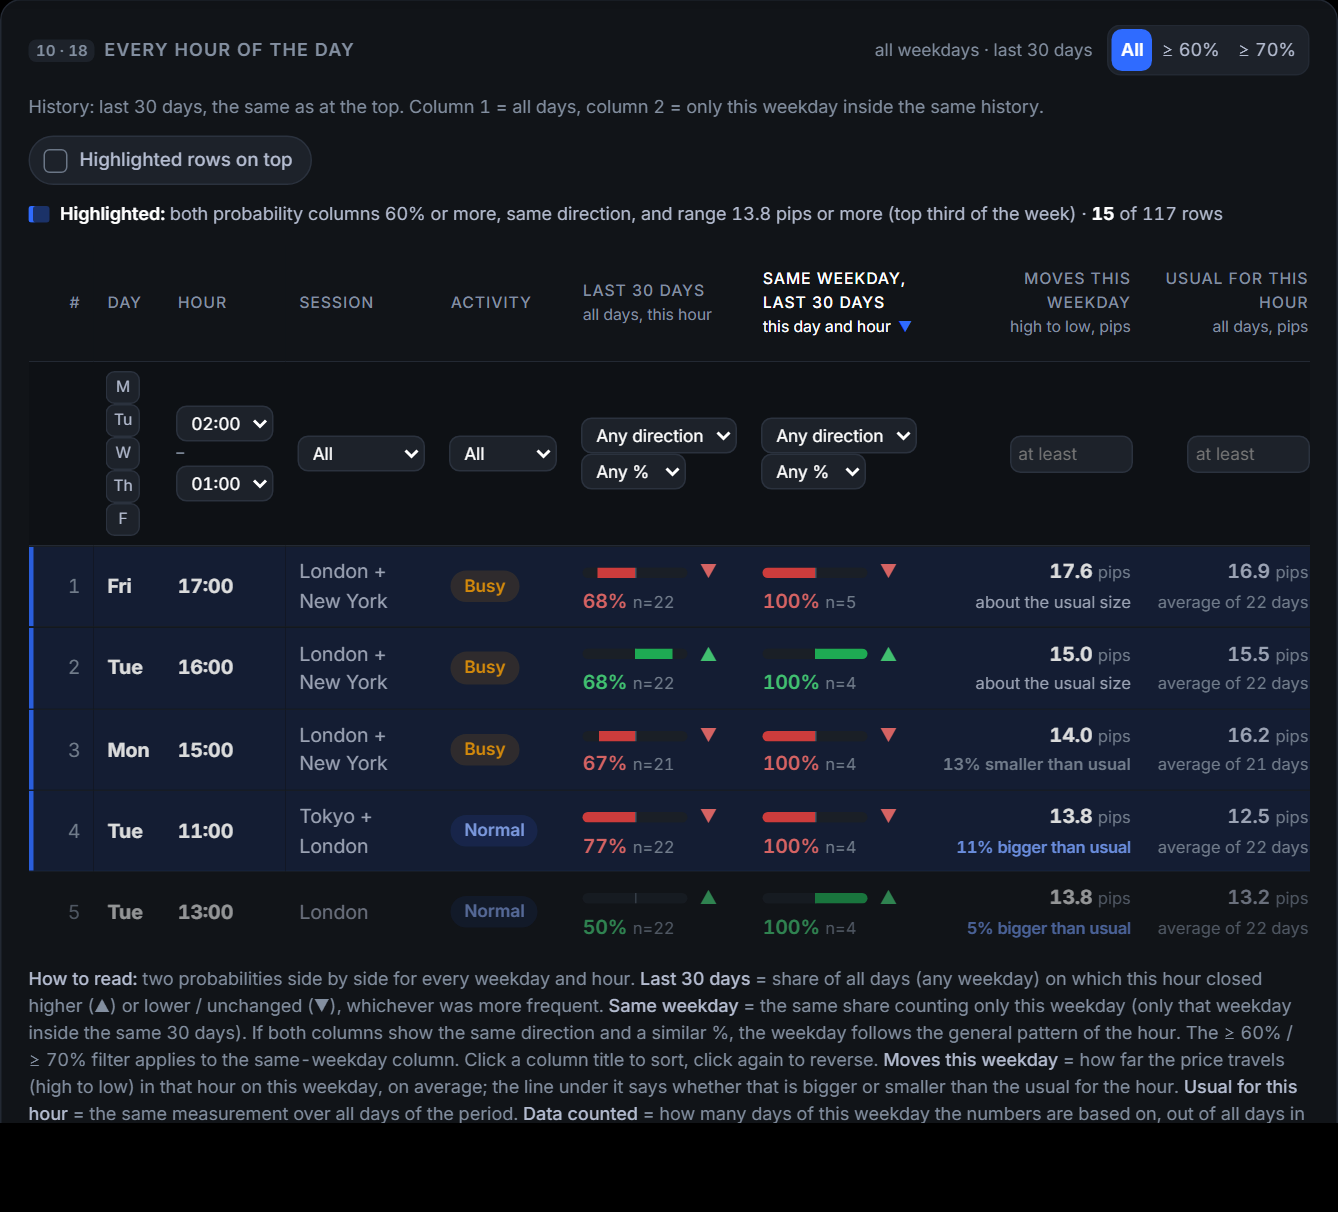Toggle the F weekday filter
1338x1212 pixels.
click(x=123, y=519)
